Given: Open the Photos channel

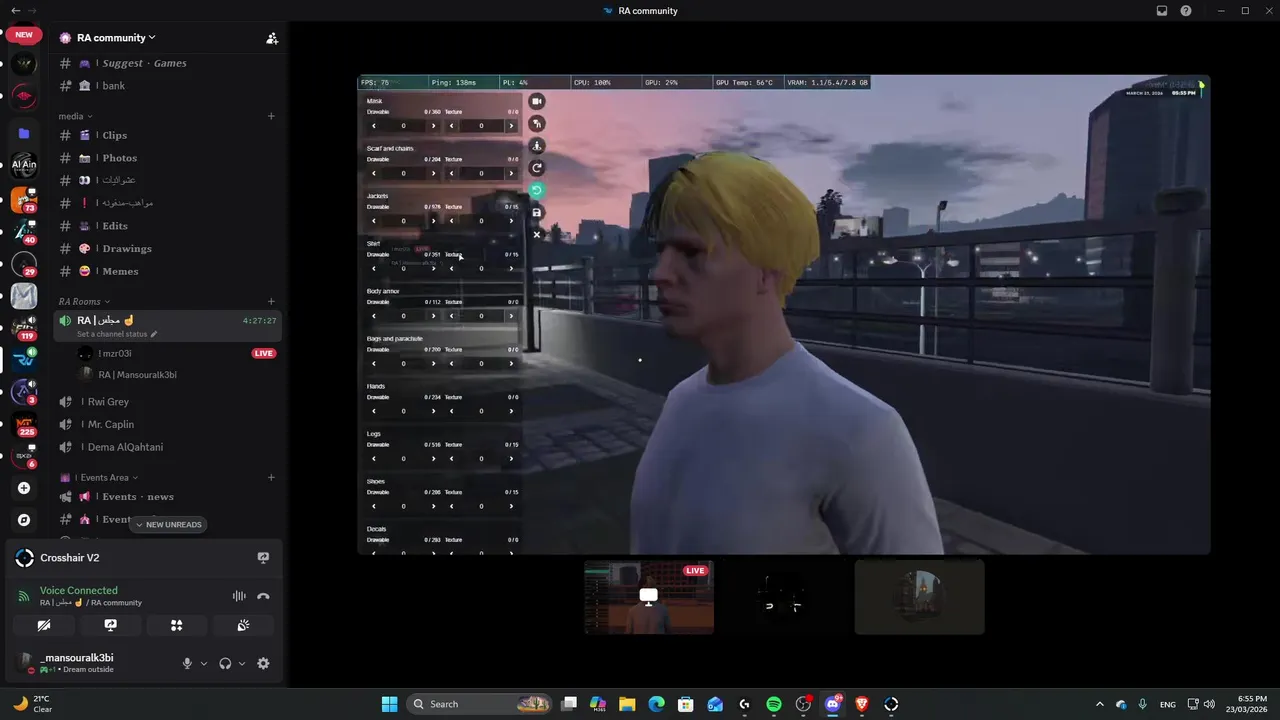Looking at the screenshot, I should [x=167, y=158].
